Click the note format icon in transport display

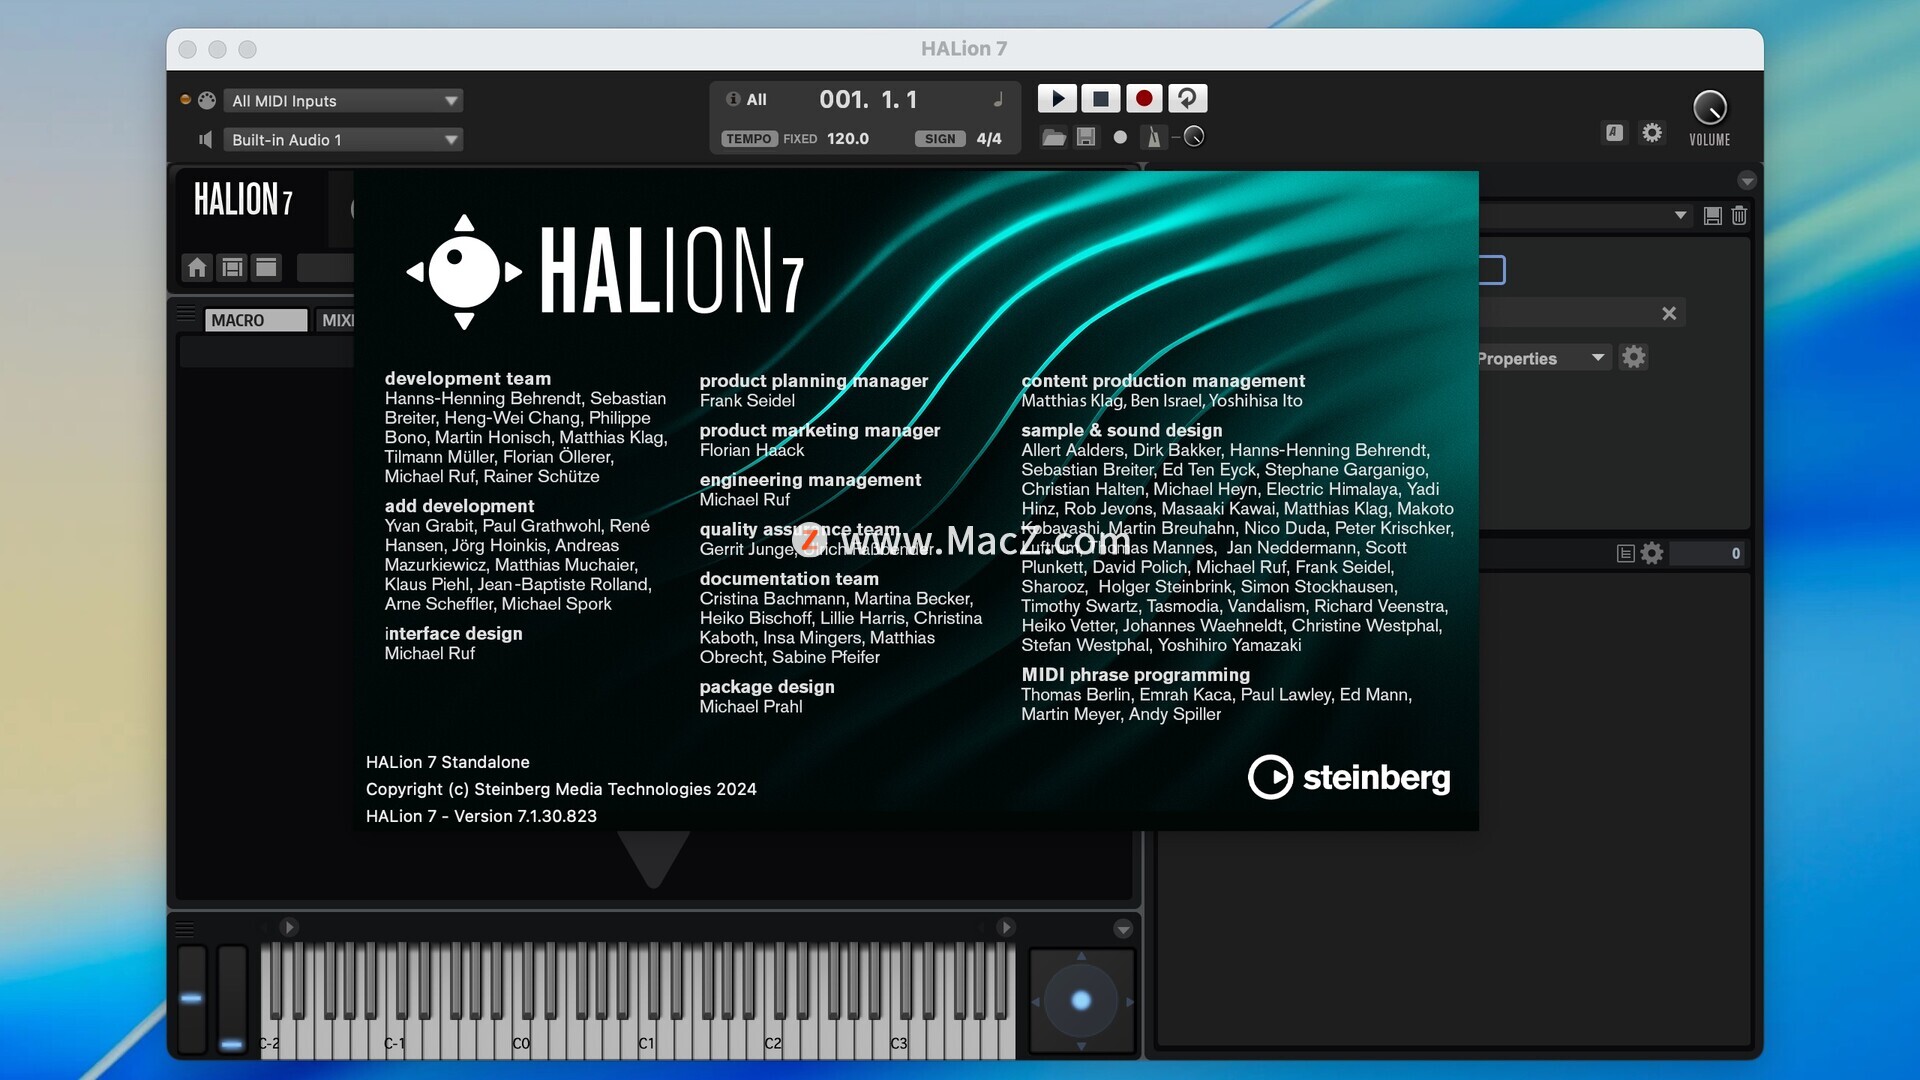997,99
